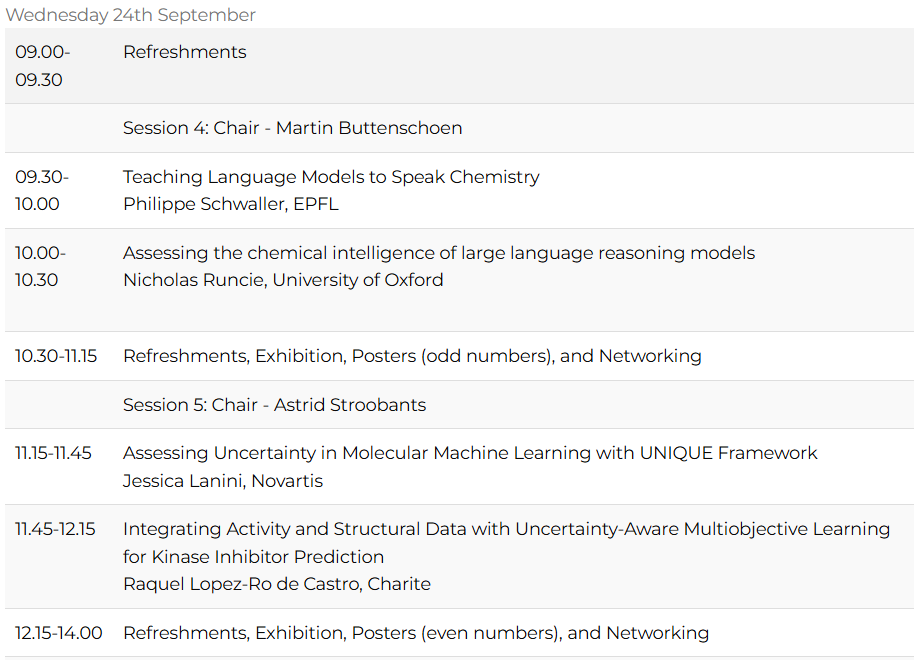Viewport: 921px width, 660px height.
Task: Open Assessing Uncertainty with UNIQUE Framework talk
Action: pos(470,453)
